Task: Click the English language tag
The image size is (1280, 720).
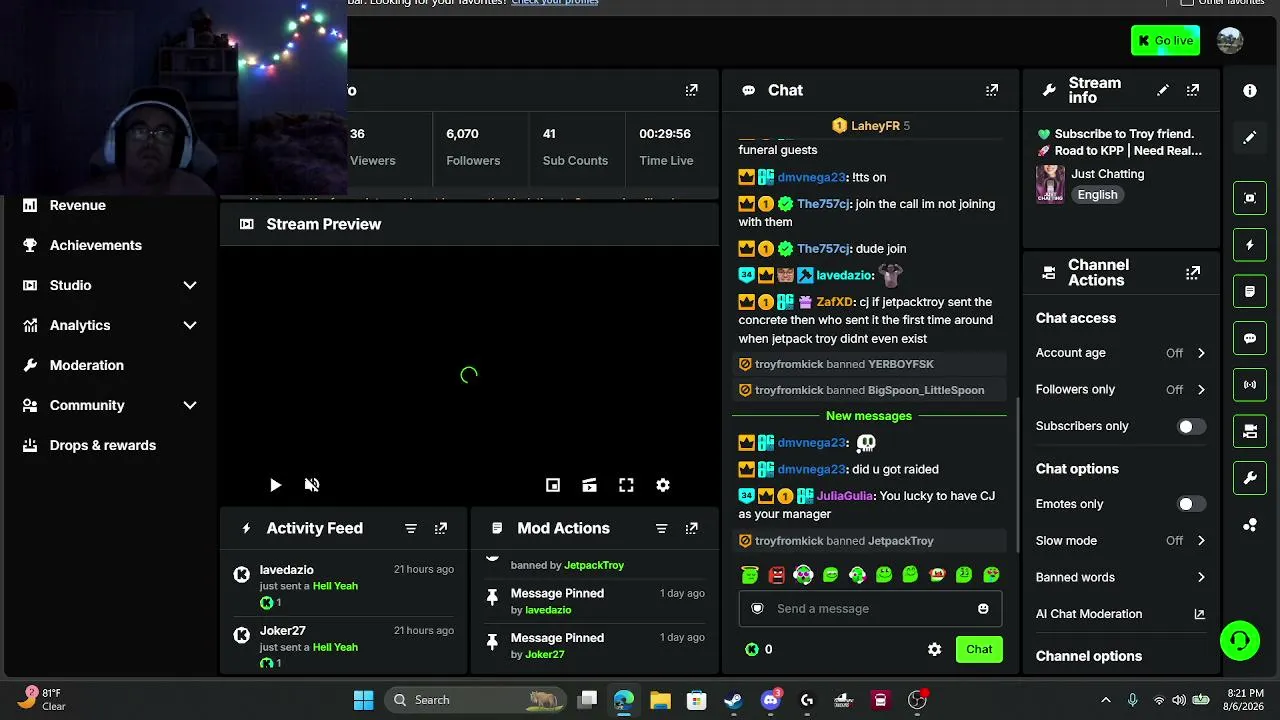Action: tap(1097, 195)
